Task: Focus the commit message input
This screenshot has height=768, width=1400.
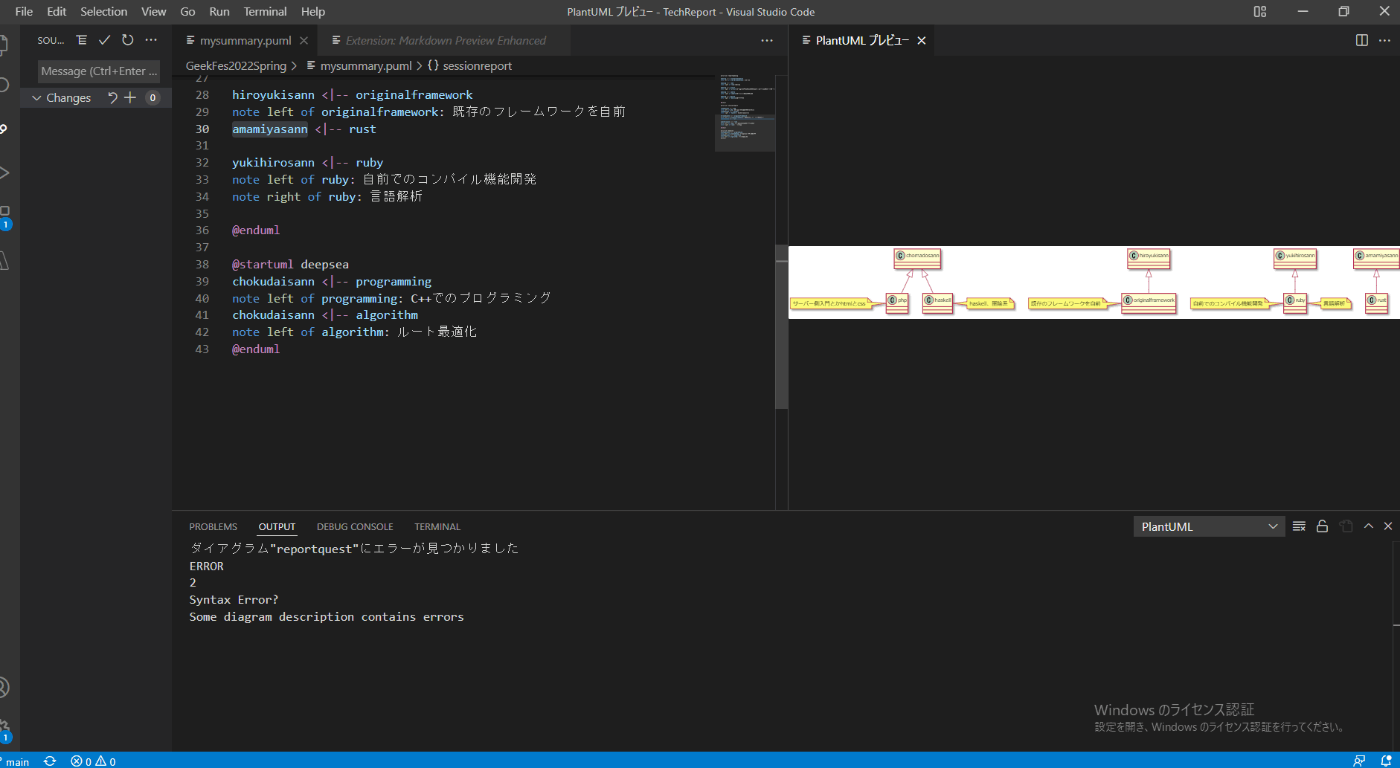Action: coord(99,71)
